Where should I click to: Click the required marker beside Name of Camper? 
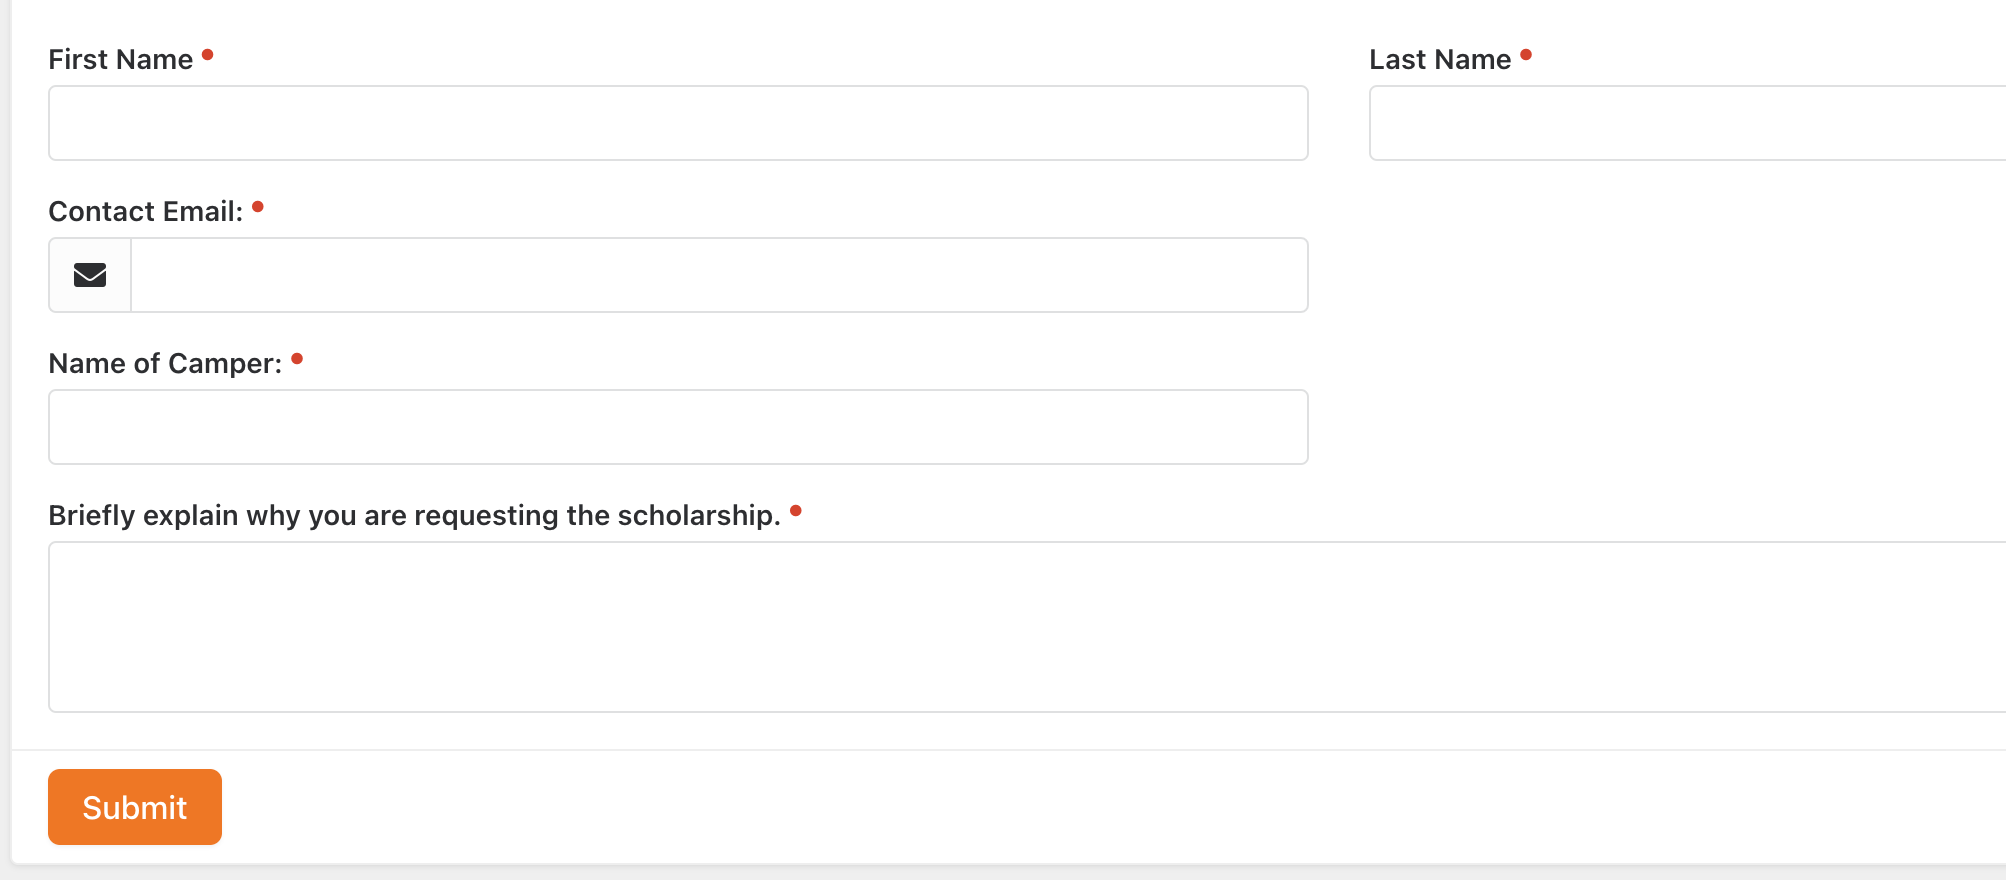[x=297, y=359]
